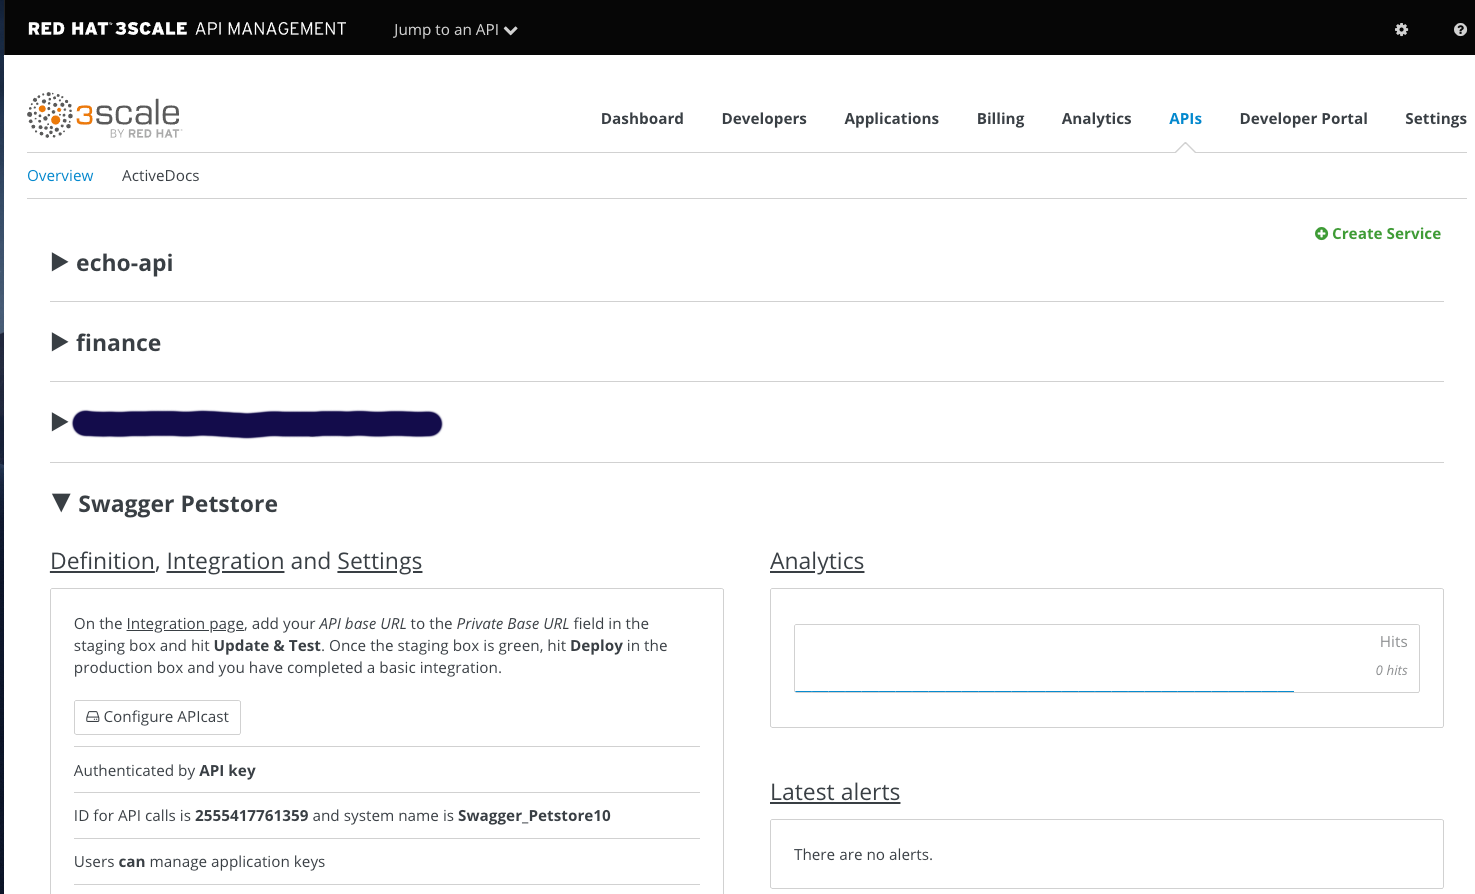The width and height of the screenshot is (1475, 894).
Task: Click 'Users can manage application keys' row
Action: (387, 861)
